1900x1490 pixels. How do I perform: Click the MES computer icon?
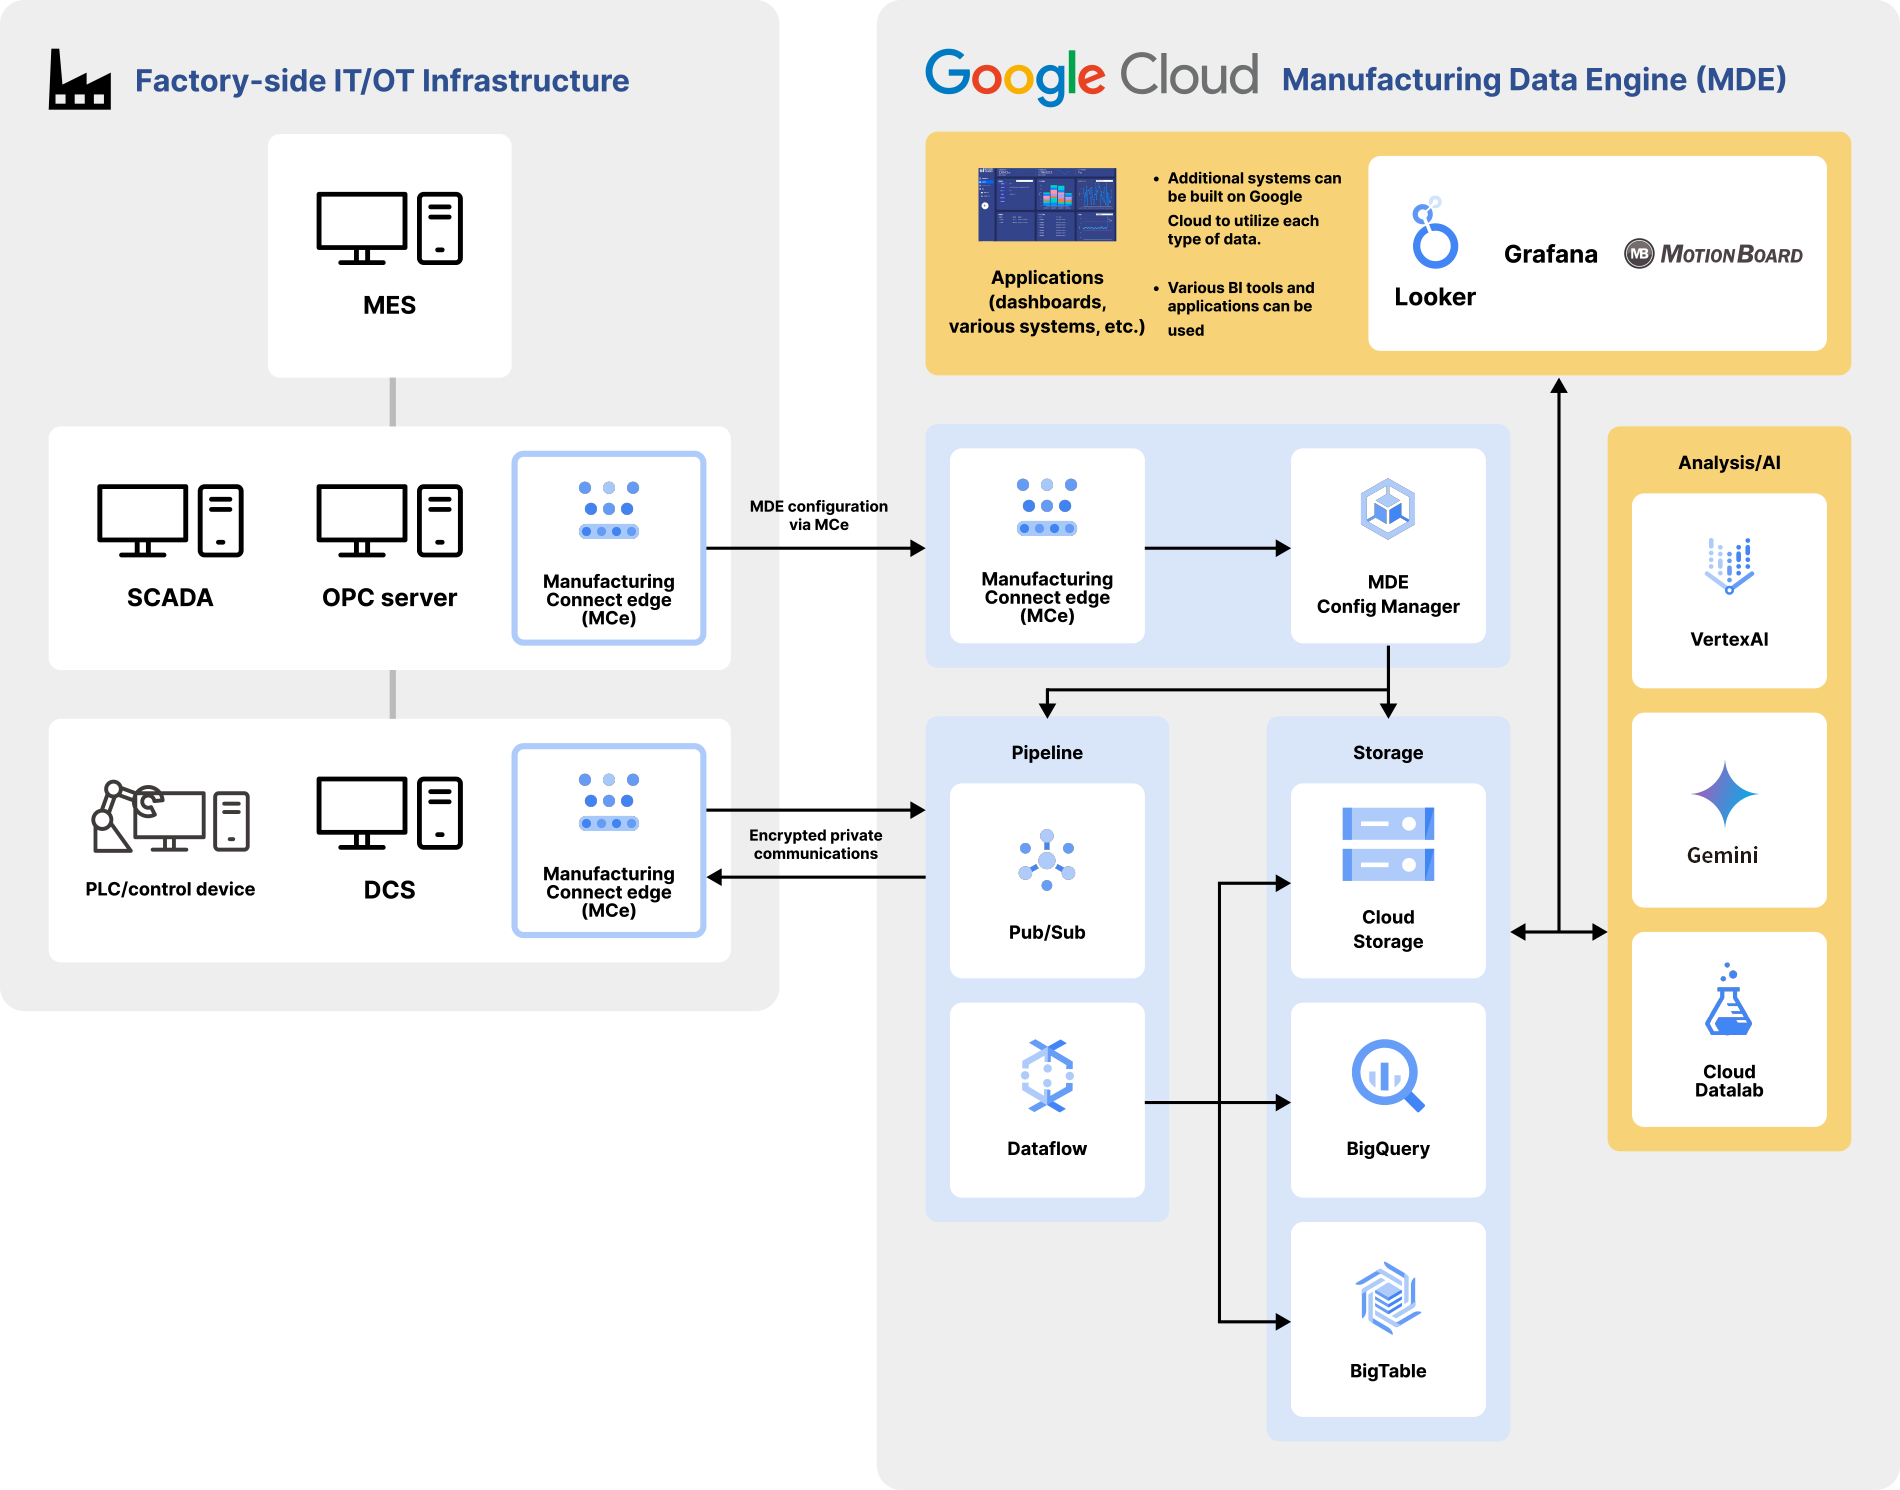tap(389, 228)
